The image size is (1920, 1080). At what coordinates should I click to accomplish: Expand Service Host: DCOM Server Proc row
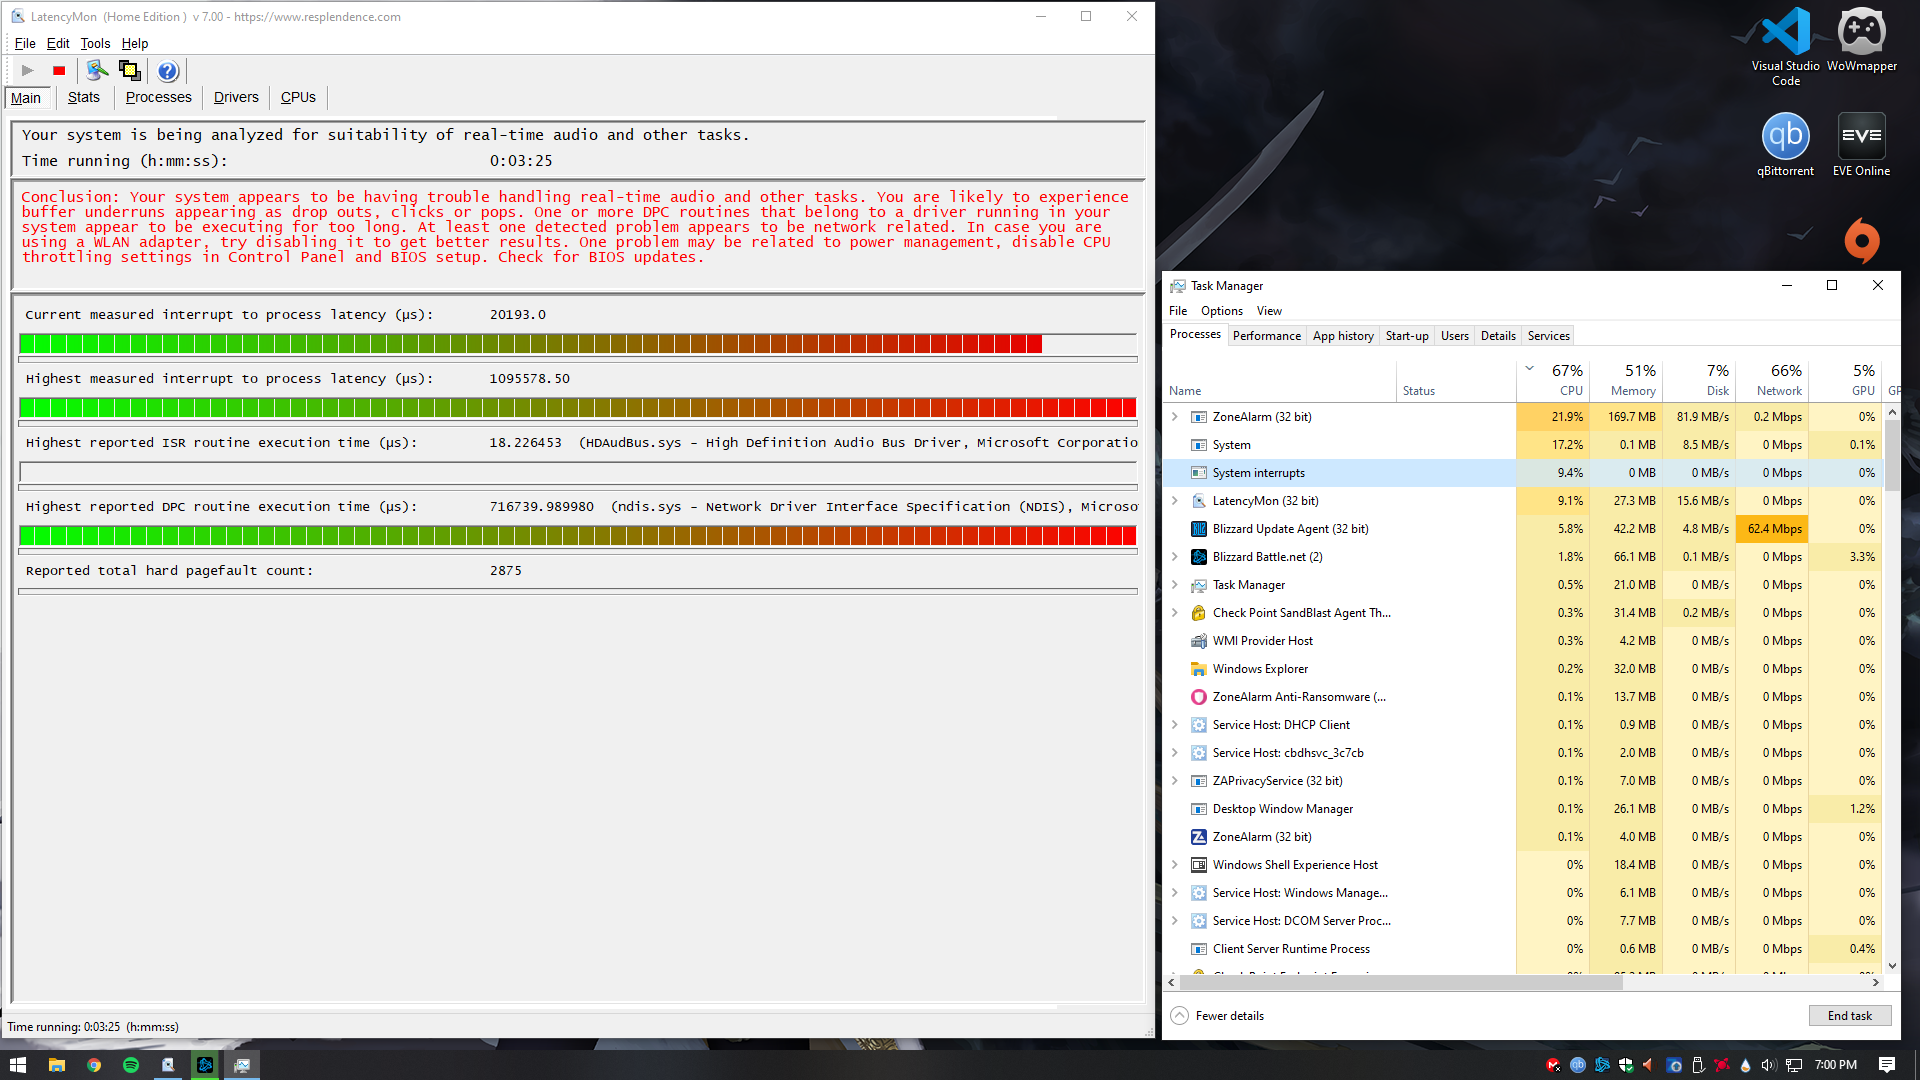[1175, 921]
